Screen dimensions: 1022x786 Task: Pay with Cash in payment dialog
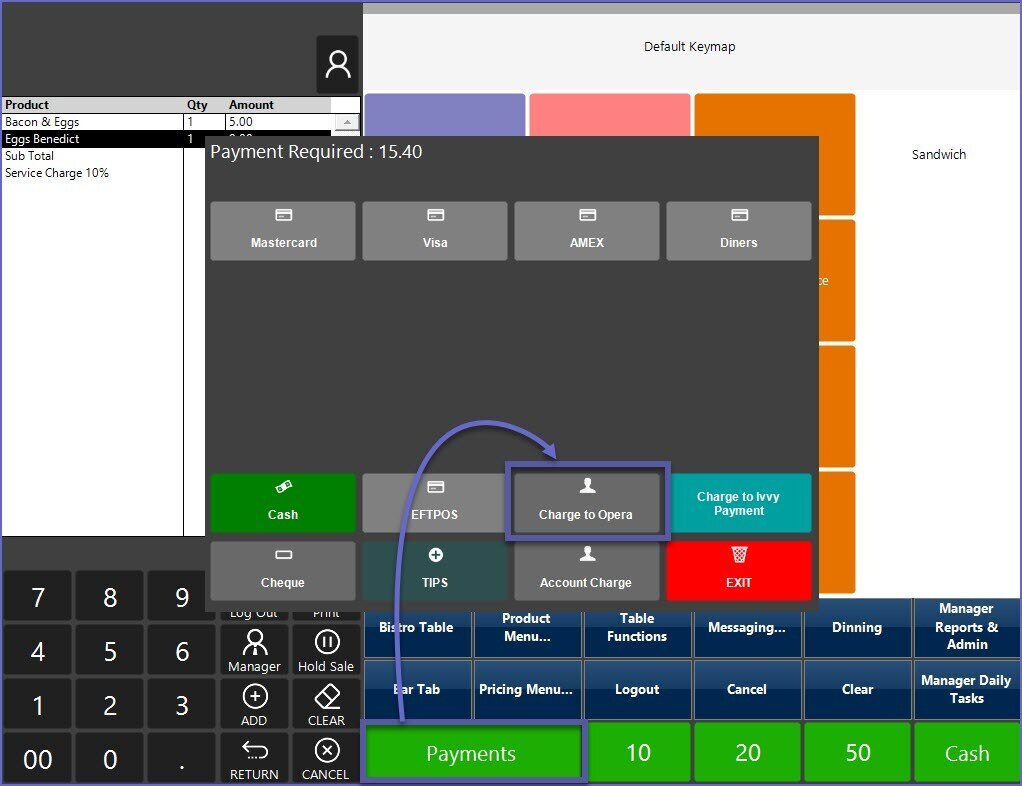click(283, 502)
